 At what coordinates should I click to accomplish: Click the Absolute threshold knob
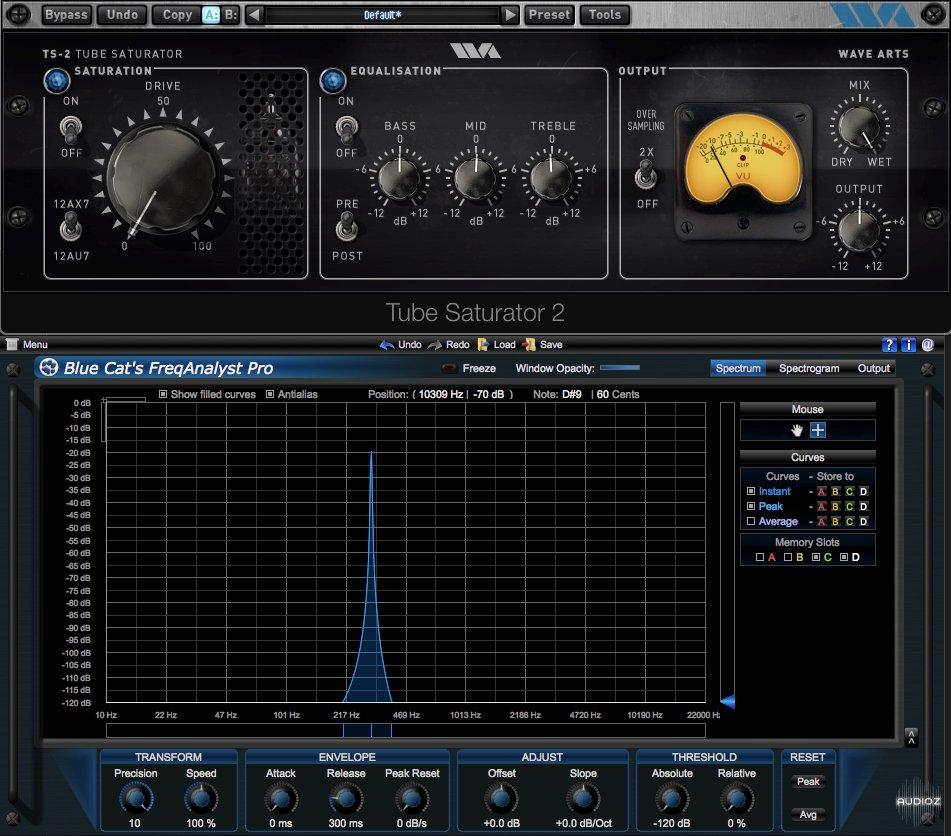click(x=671, y=798)
